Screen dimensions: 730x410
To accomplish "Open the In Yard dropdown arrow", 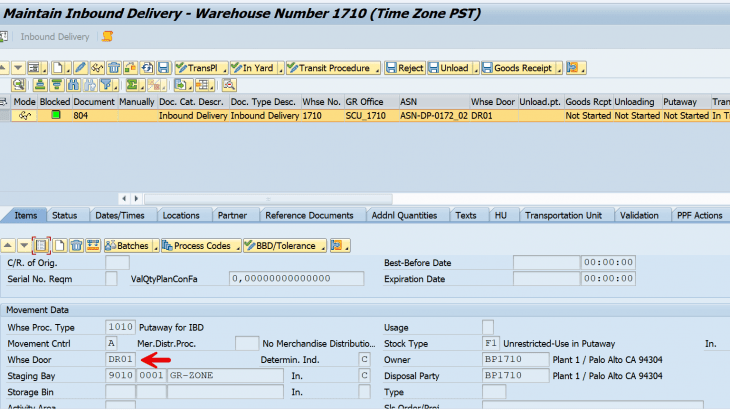I will (281, 70).
